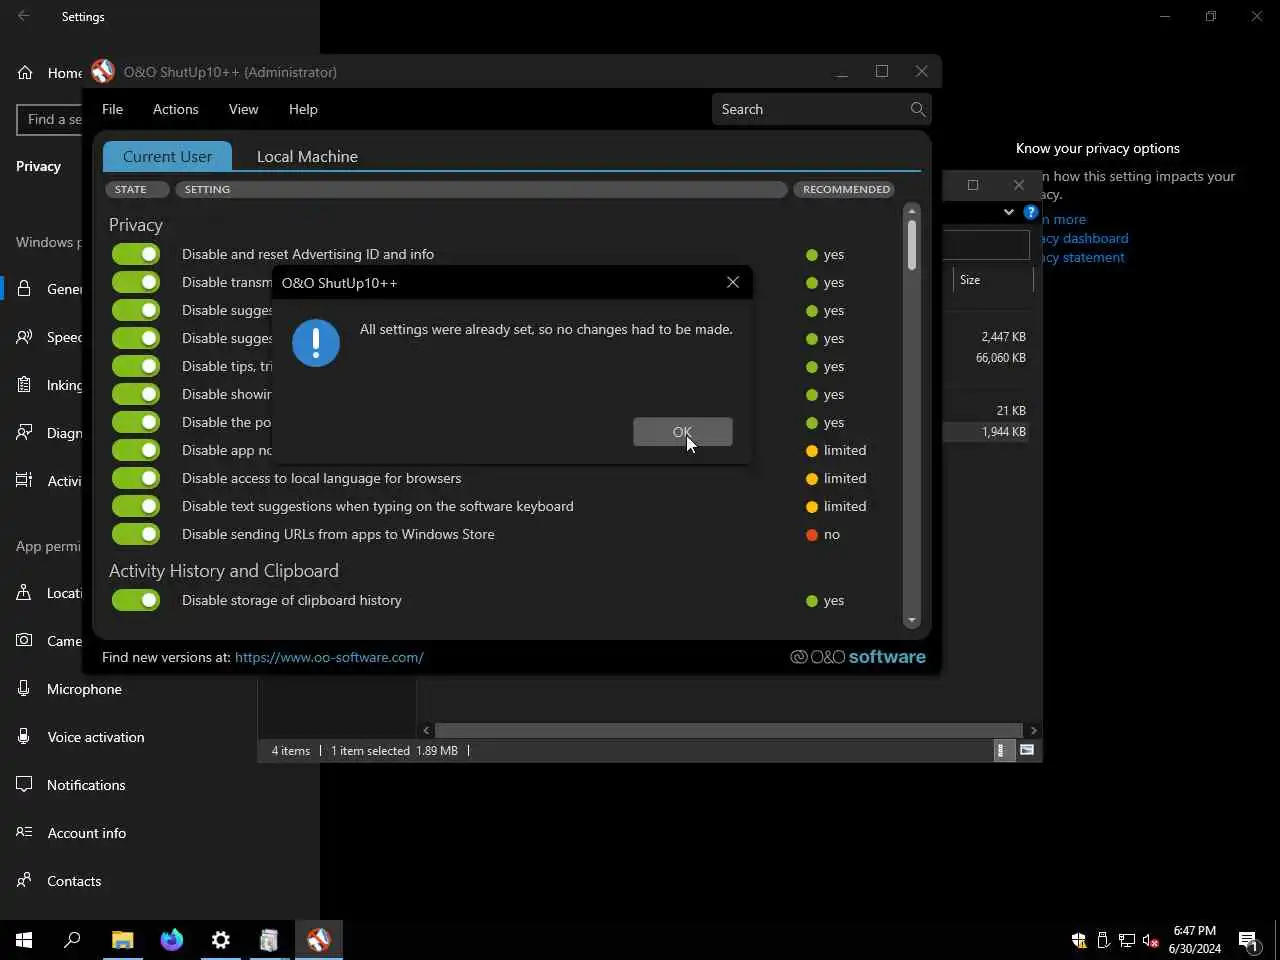Open Voice activation in Settings
The width and height of the screenshot is (1280, 960).
click(x=96, y=737)
